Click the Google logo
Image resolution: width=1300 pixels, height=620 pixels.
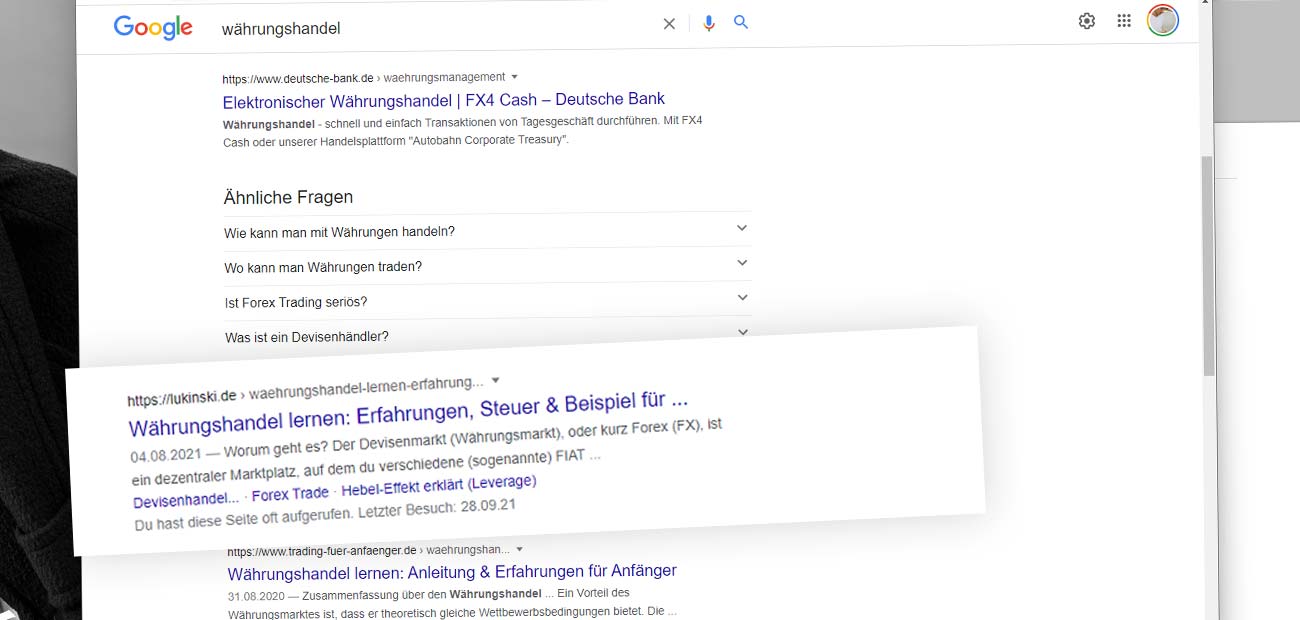153,27
